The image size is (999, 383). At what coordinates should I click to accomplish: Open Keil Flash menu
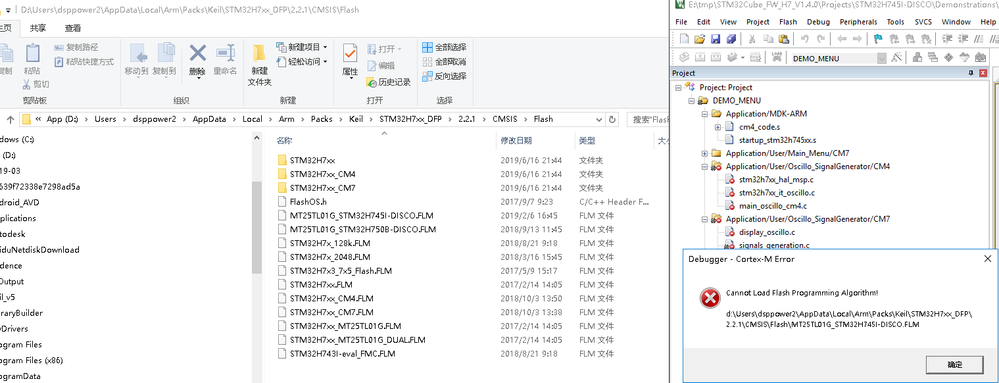pyautogui.click(x=787, y=22)
